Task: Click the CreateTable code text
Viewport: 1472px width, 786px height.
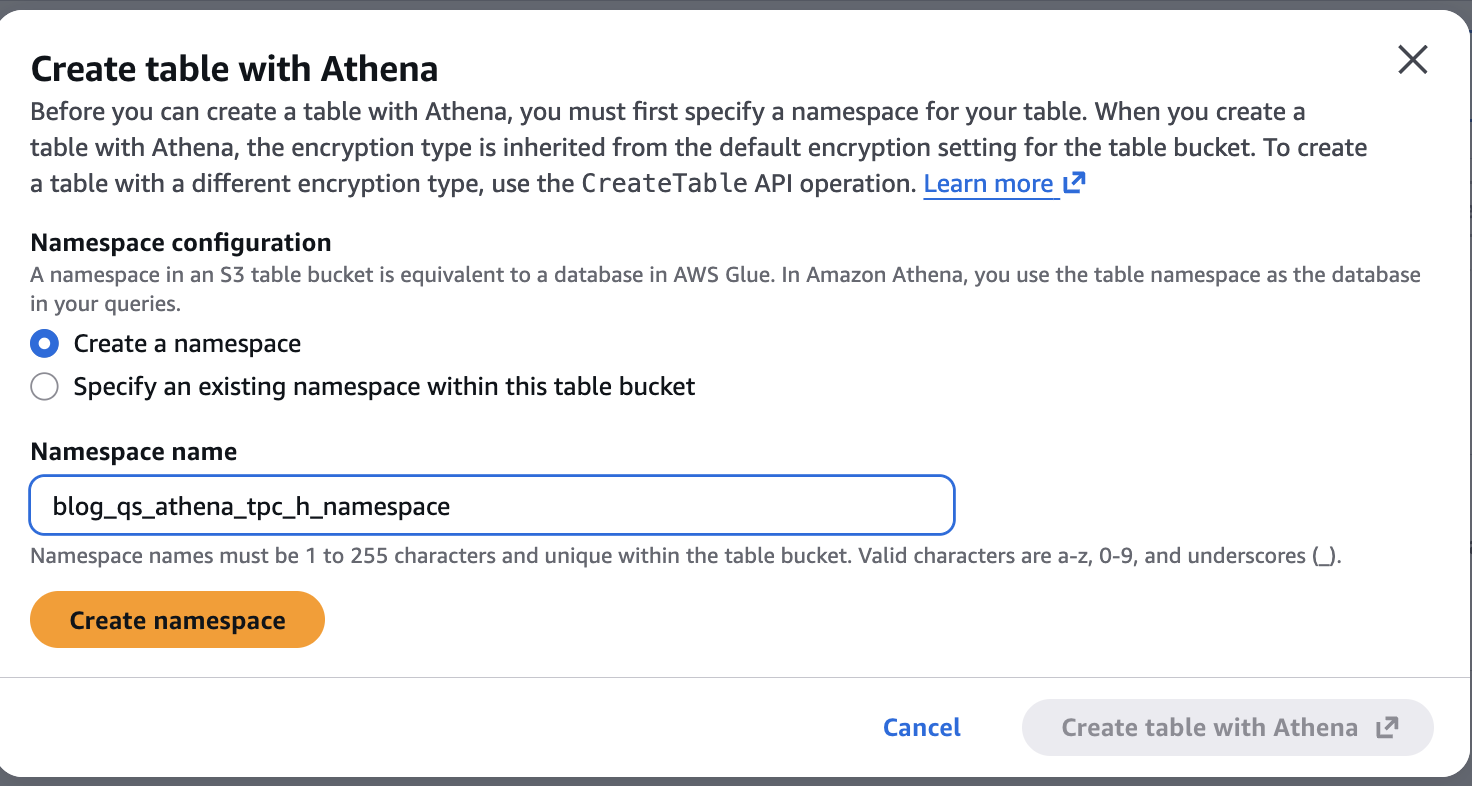Action: (664, 184)
